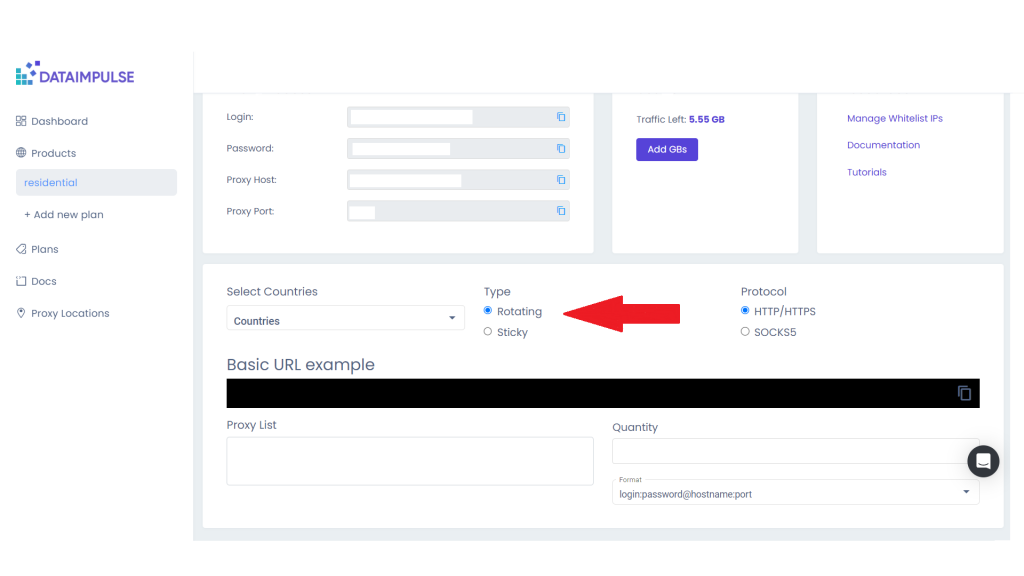Click the Quantity input field
This screenshot has height=576, width=1024.
point(795,451)
